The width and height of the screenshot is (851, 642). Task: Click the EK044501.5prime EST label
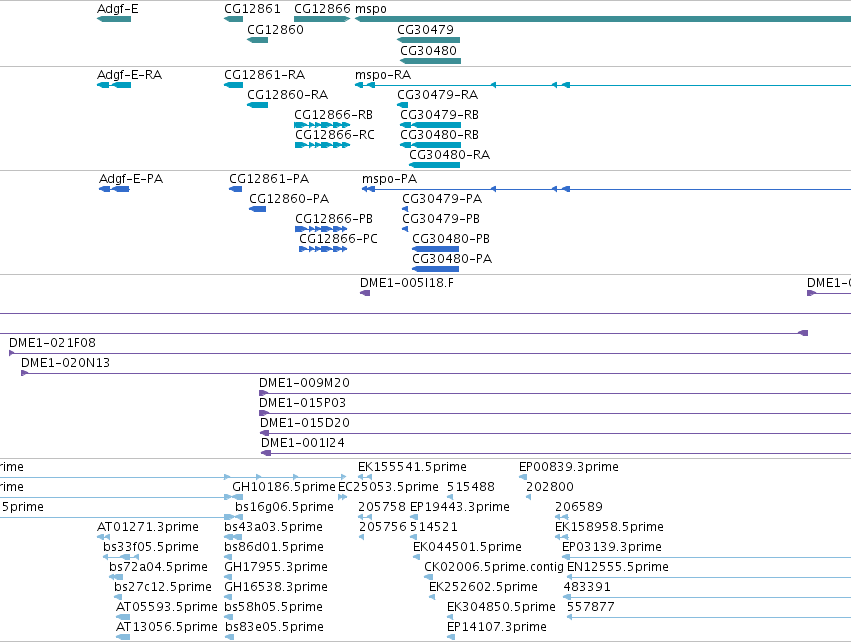(467, 546)
